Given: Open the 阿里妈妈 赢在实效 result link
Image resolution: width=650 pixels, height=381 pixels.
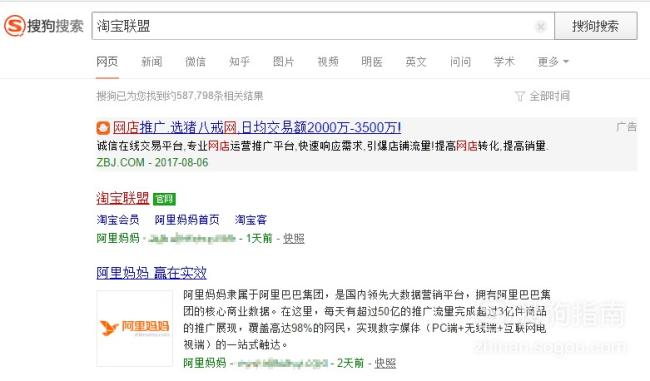Looking at the screenshot, I should [x=151, y=273].
